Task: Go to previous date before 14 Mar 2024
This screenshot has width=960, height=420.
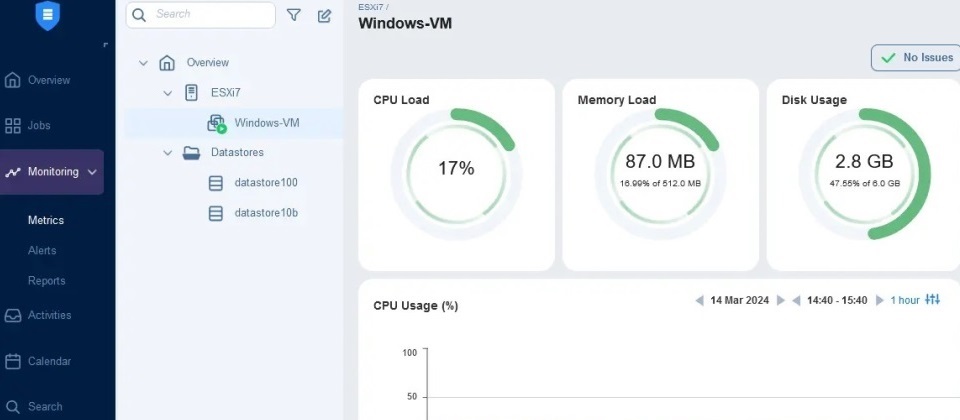Action: click(x=699, y=300)
